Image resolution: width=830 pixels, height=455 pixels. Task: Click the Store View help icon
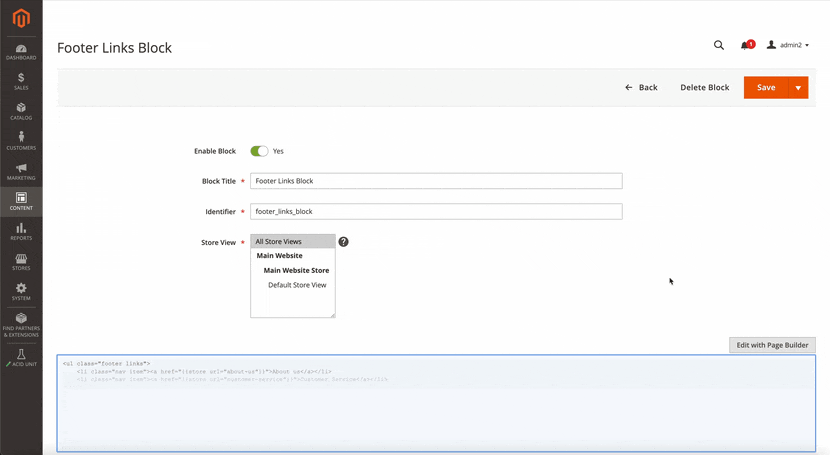[343, 242]
